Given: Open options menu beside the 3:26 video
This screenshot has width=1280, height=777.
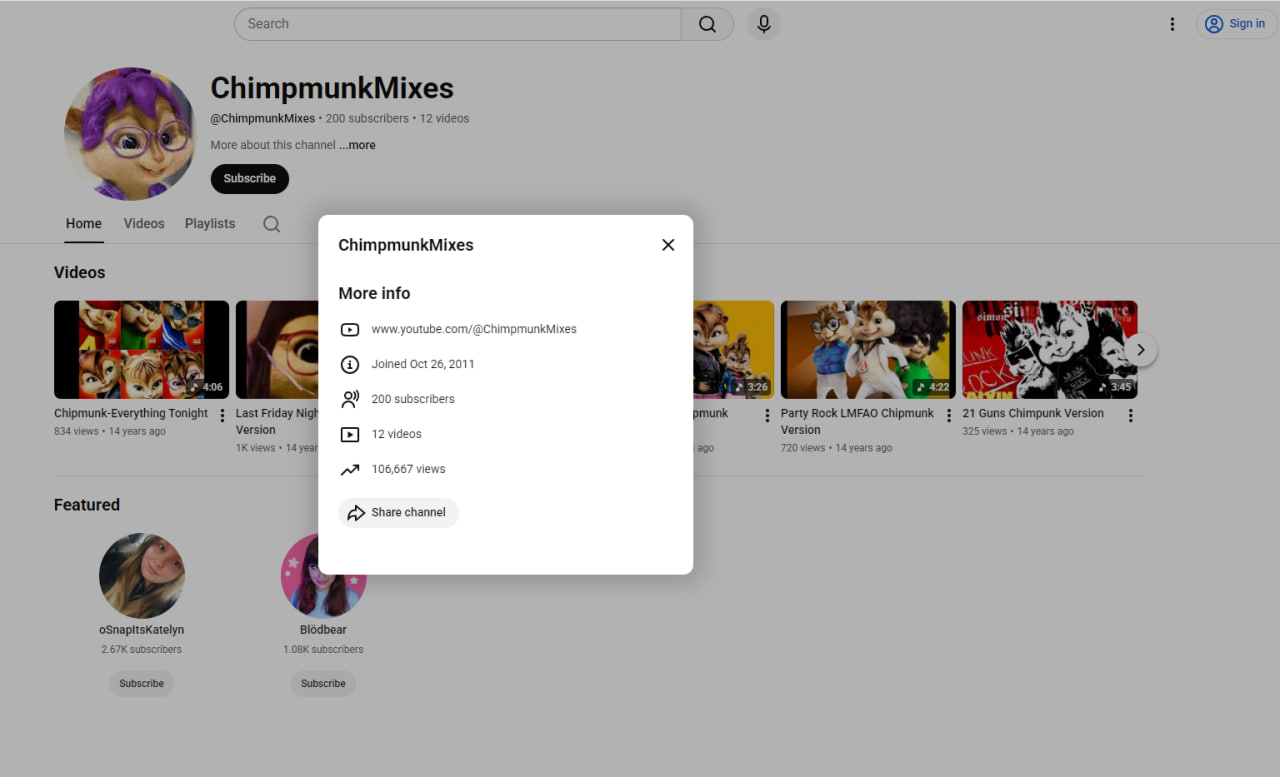Looking at the screenshot, I should [x=767, y=416].
